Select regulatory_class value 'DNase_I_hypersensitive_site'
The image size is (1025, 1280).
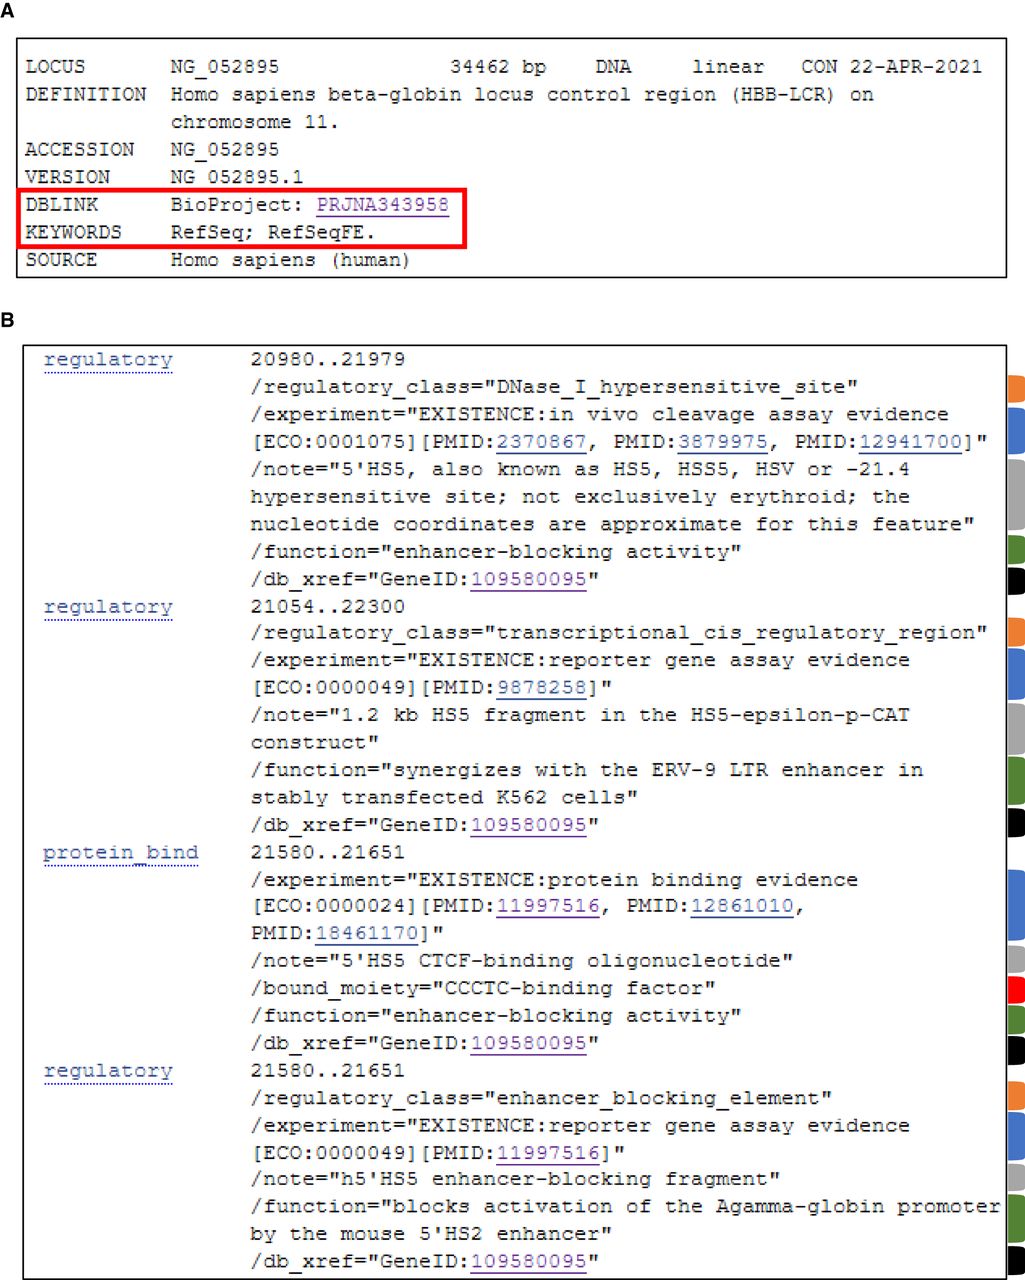[x=671, y=387]
